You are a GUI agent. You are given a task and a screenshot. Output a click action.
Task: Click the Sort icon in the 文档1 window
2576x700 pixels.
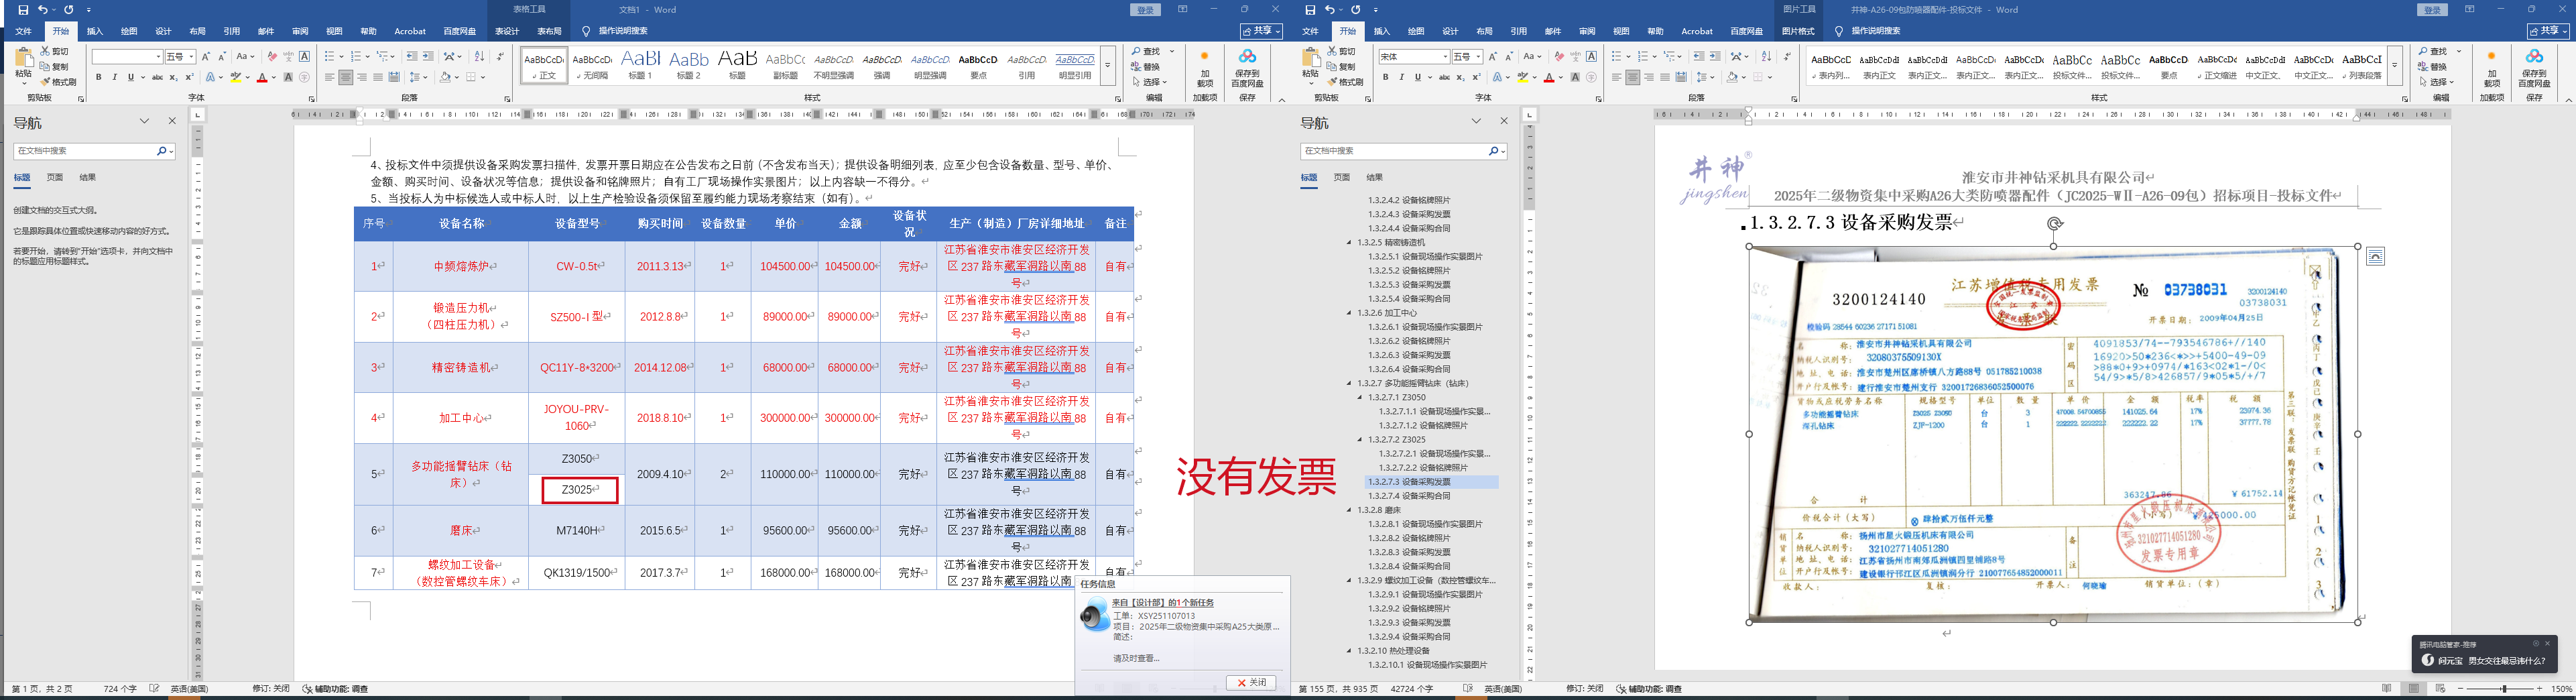tap(479, 57)
